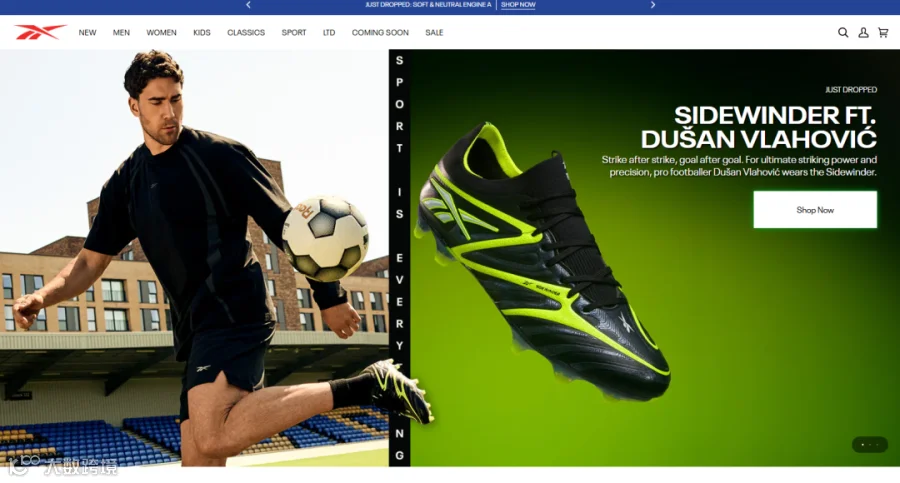Open the MEN menu

tap(121, 33)
